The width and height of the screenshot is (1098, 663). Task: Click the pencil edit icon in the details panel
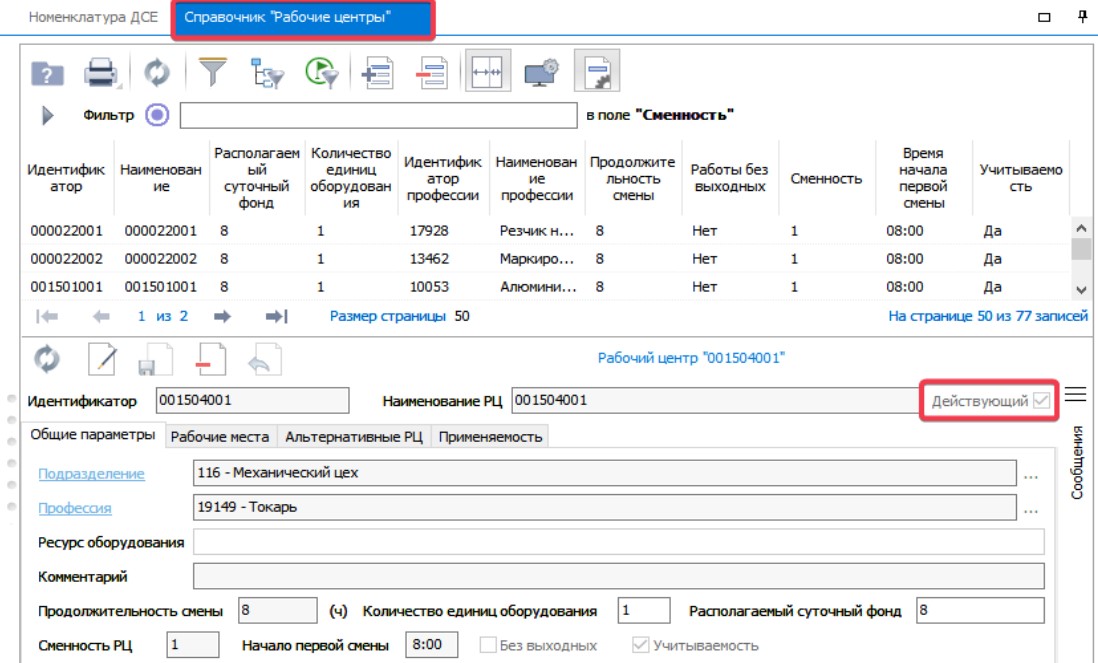click(x=103, y=360)
